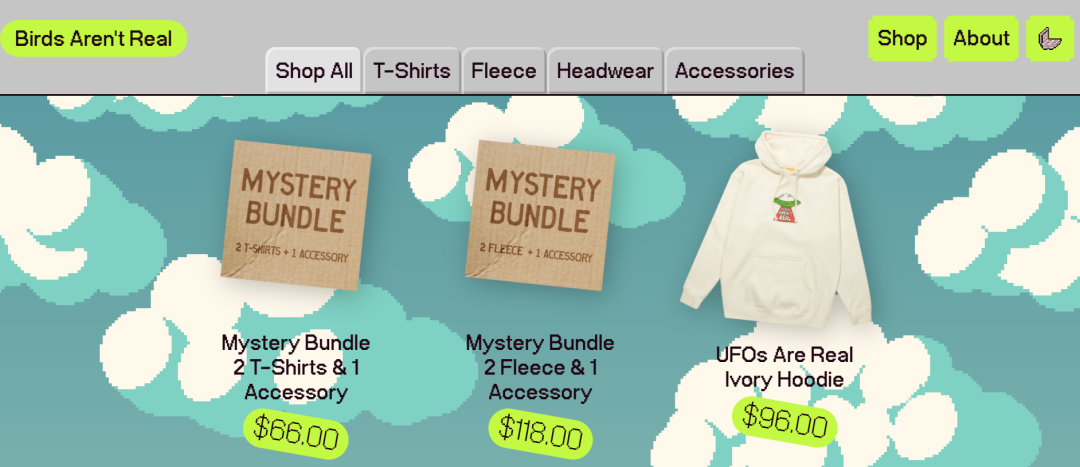Switch to the Headwear tab
This screenshot has width=1080, height=467.
[605, 70]
